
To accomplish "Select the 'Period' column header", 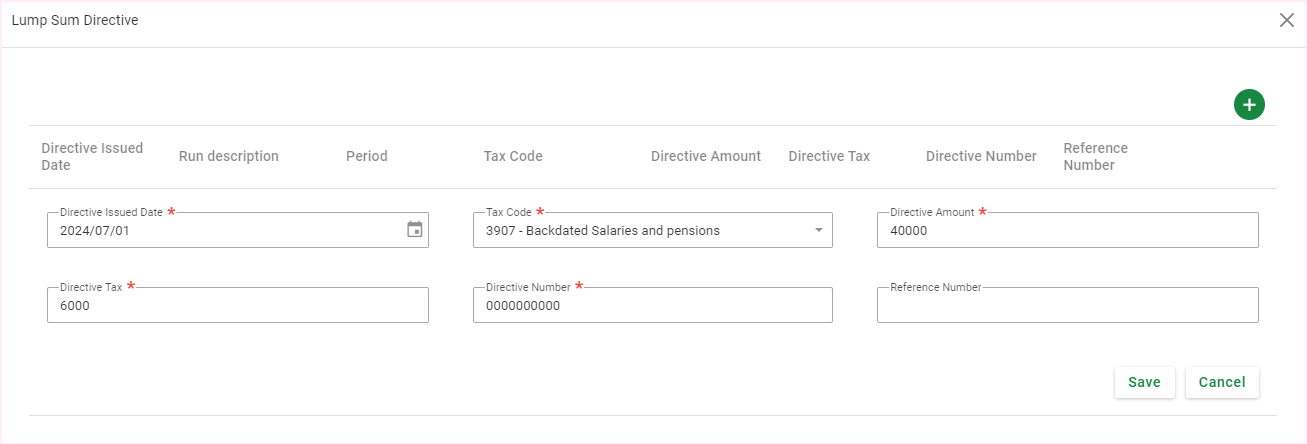I will tap(366, 156).
